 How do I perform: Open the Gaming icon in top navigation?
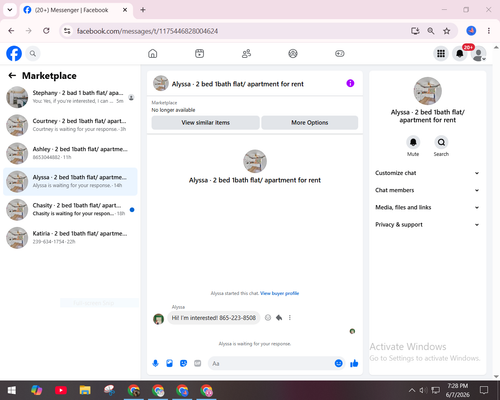pos(340,53)
